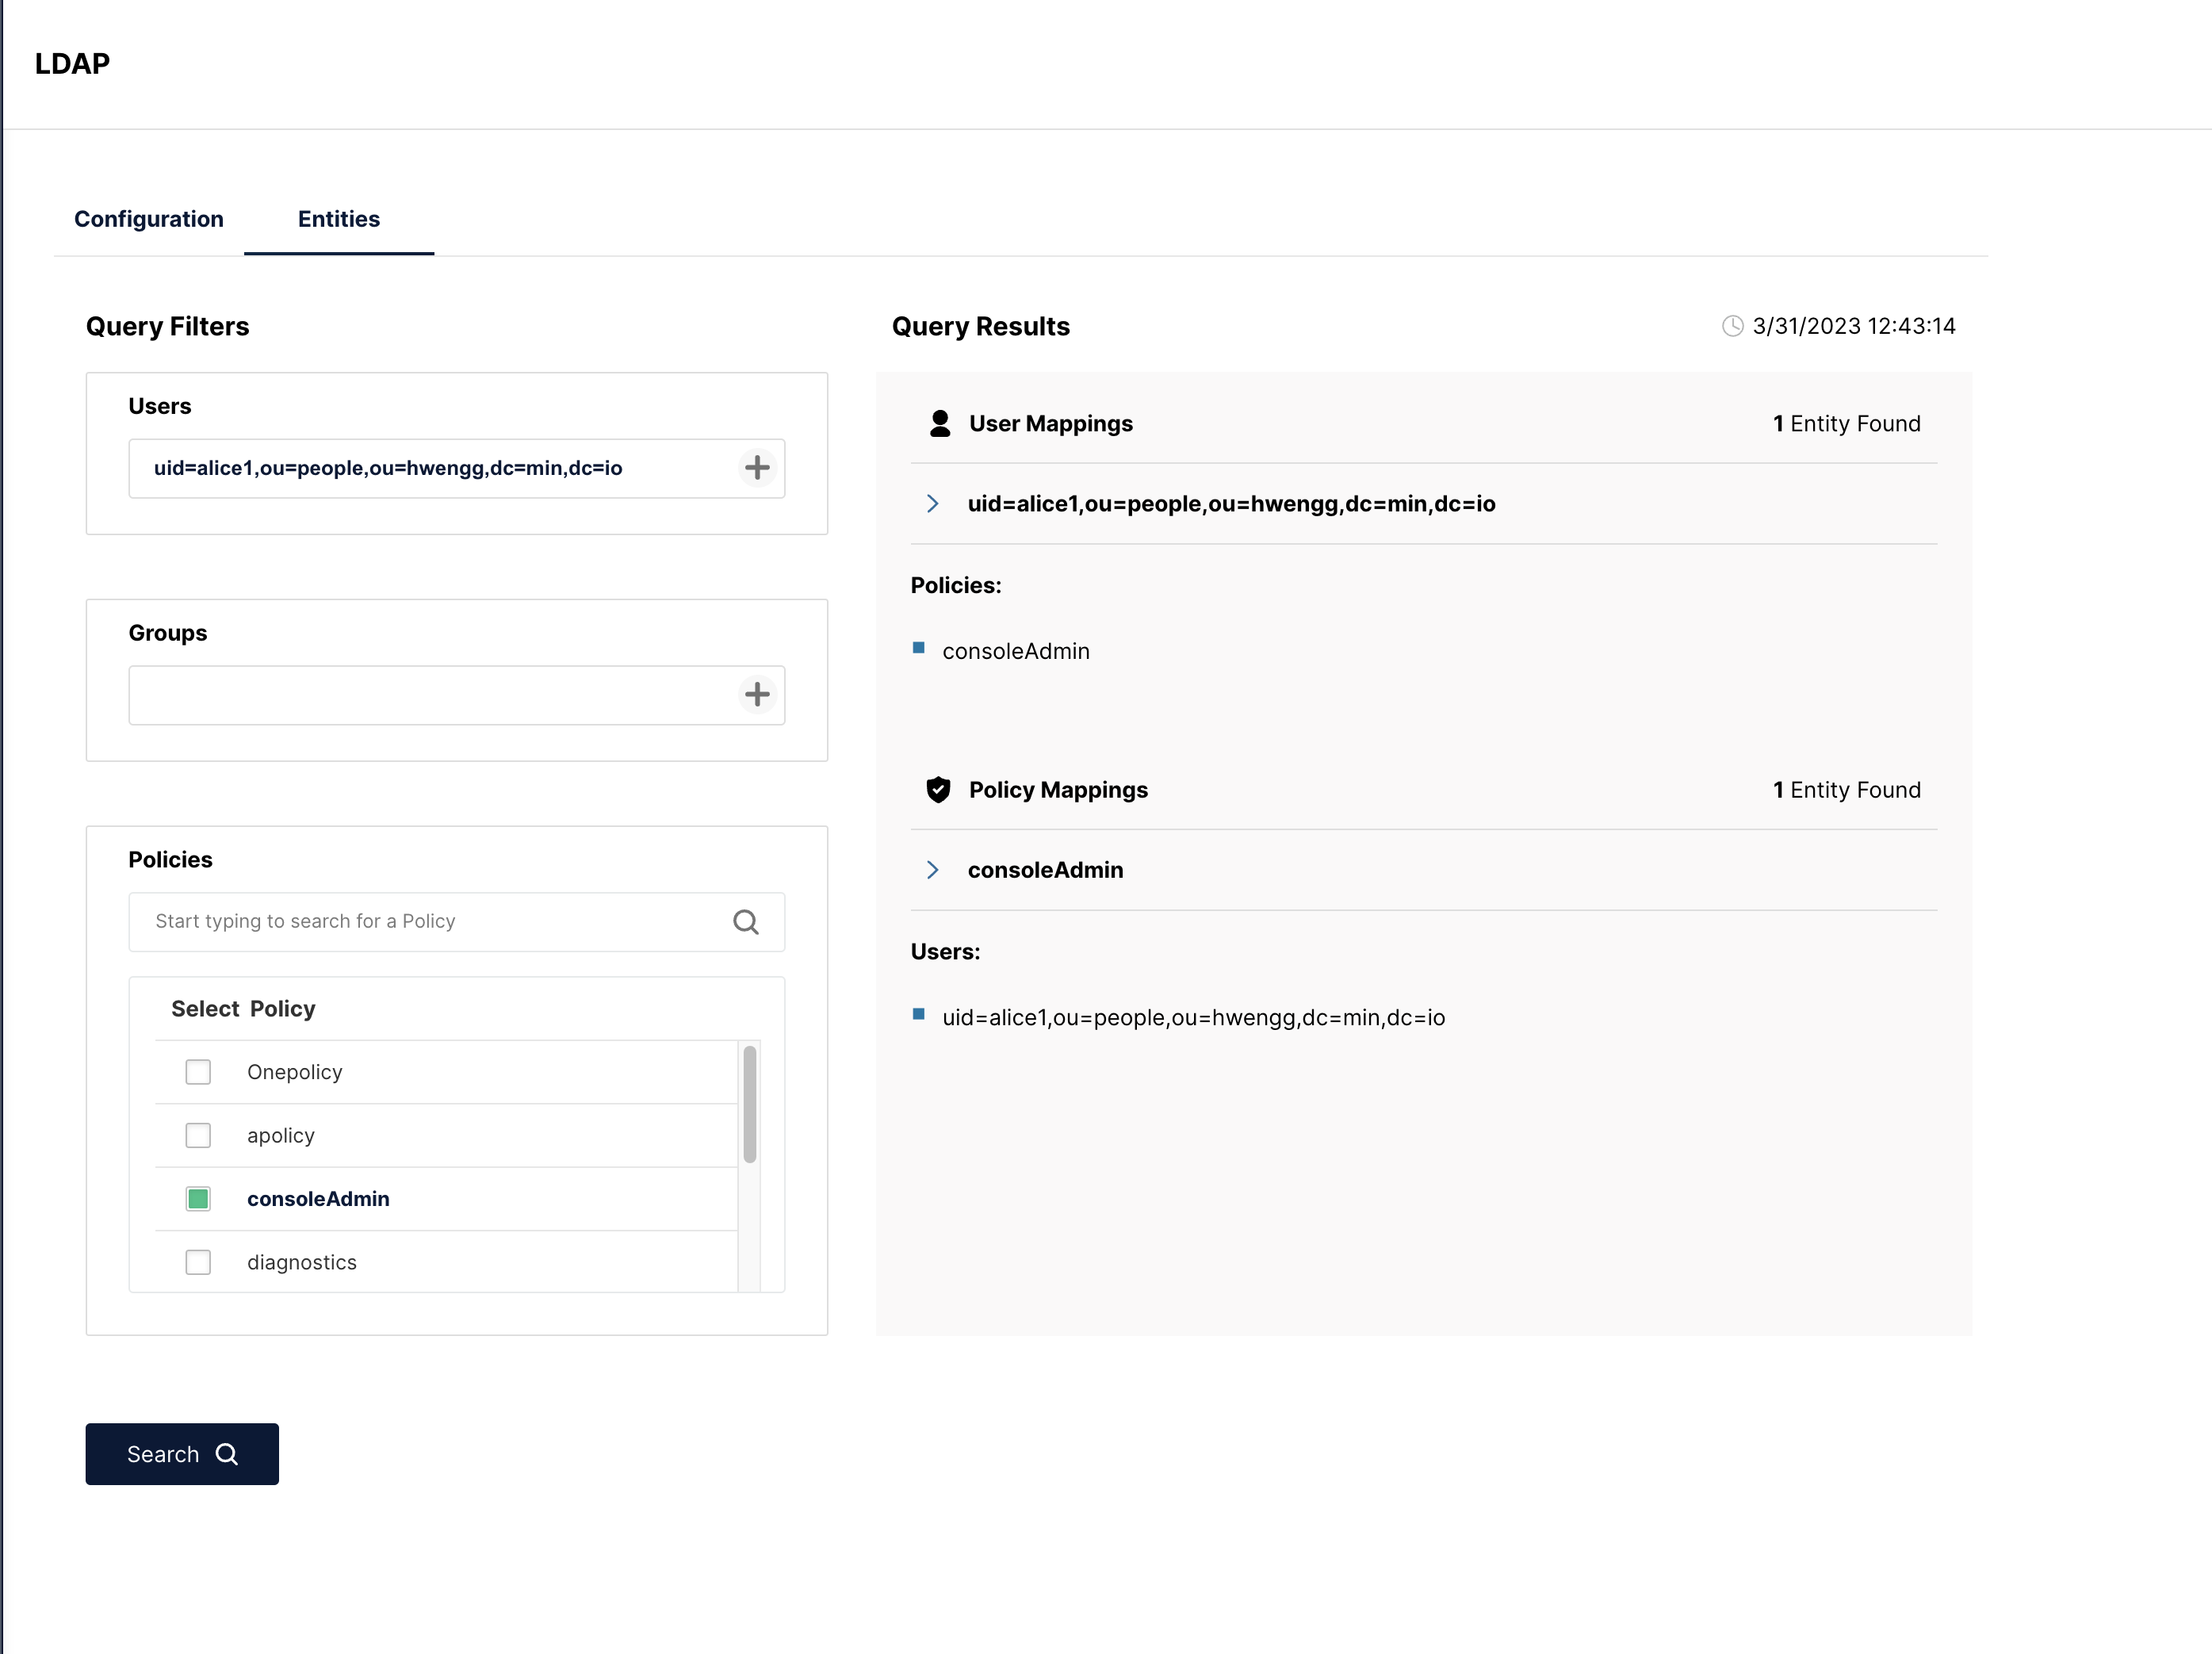The height and width of the screenshot is (1654, 2212).
Task: Switch to the Configuration tab
Action: 149,219
